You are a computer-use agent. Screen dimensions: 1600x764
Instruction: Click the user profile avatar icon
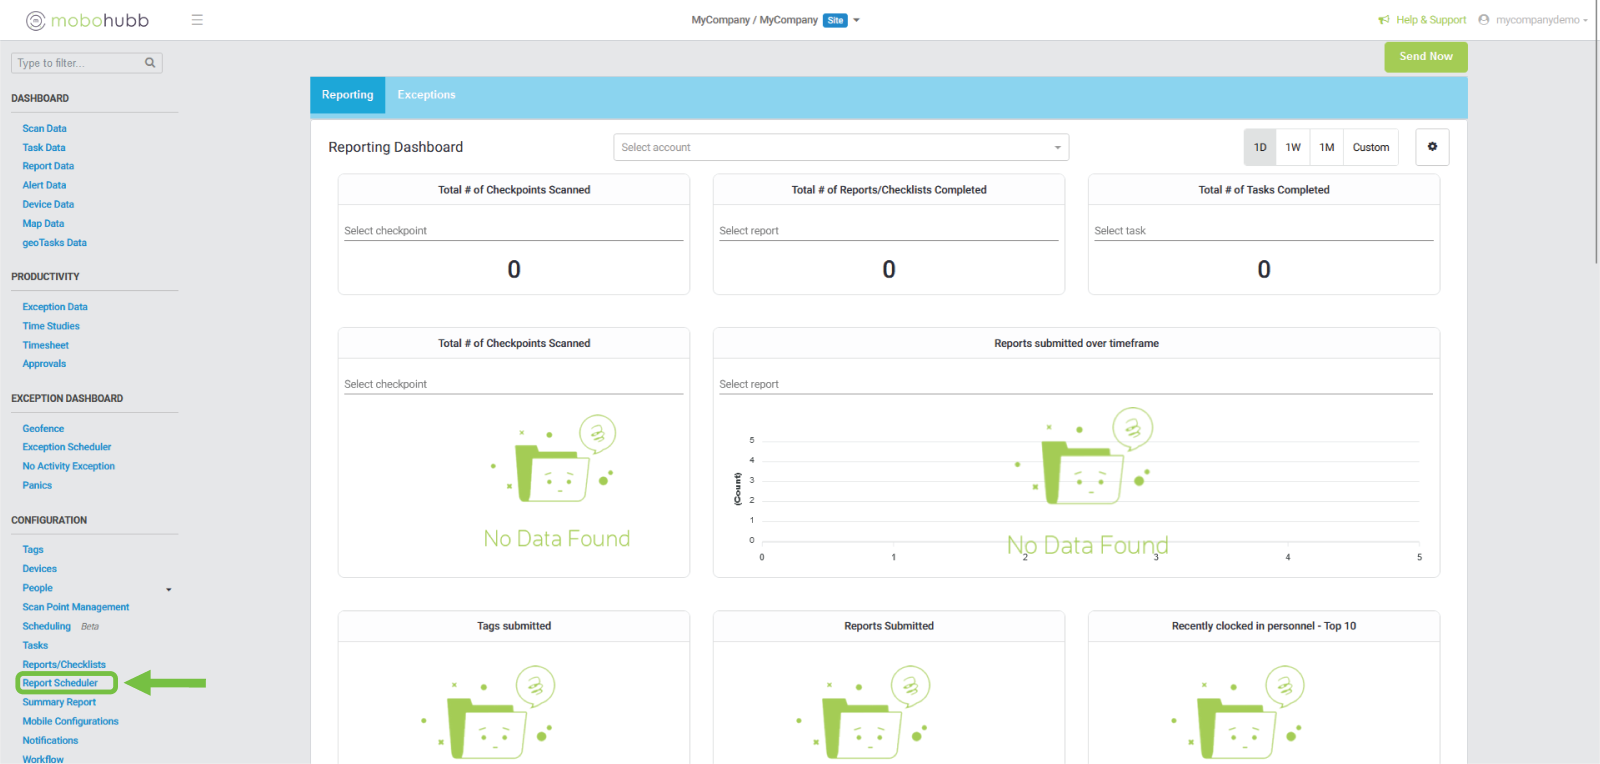[1484, 20]
